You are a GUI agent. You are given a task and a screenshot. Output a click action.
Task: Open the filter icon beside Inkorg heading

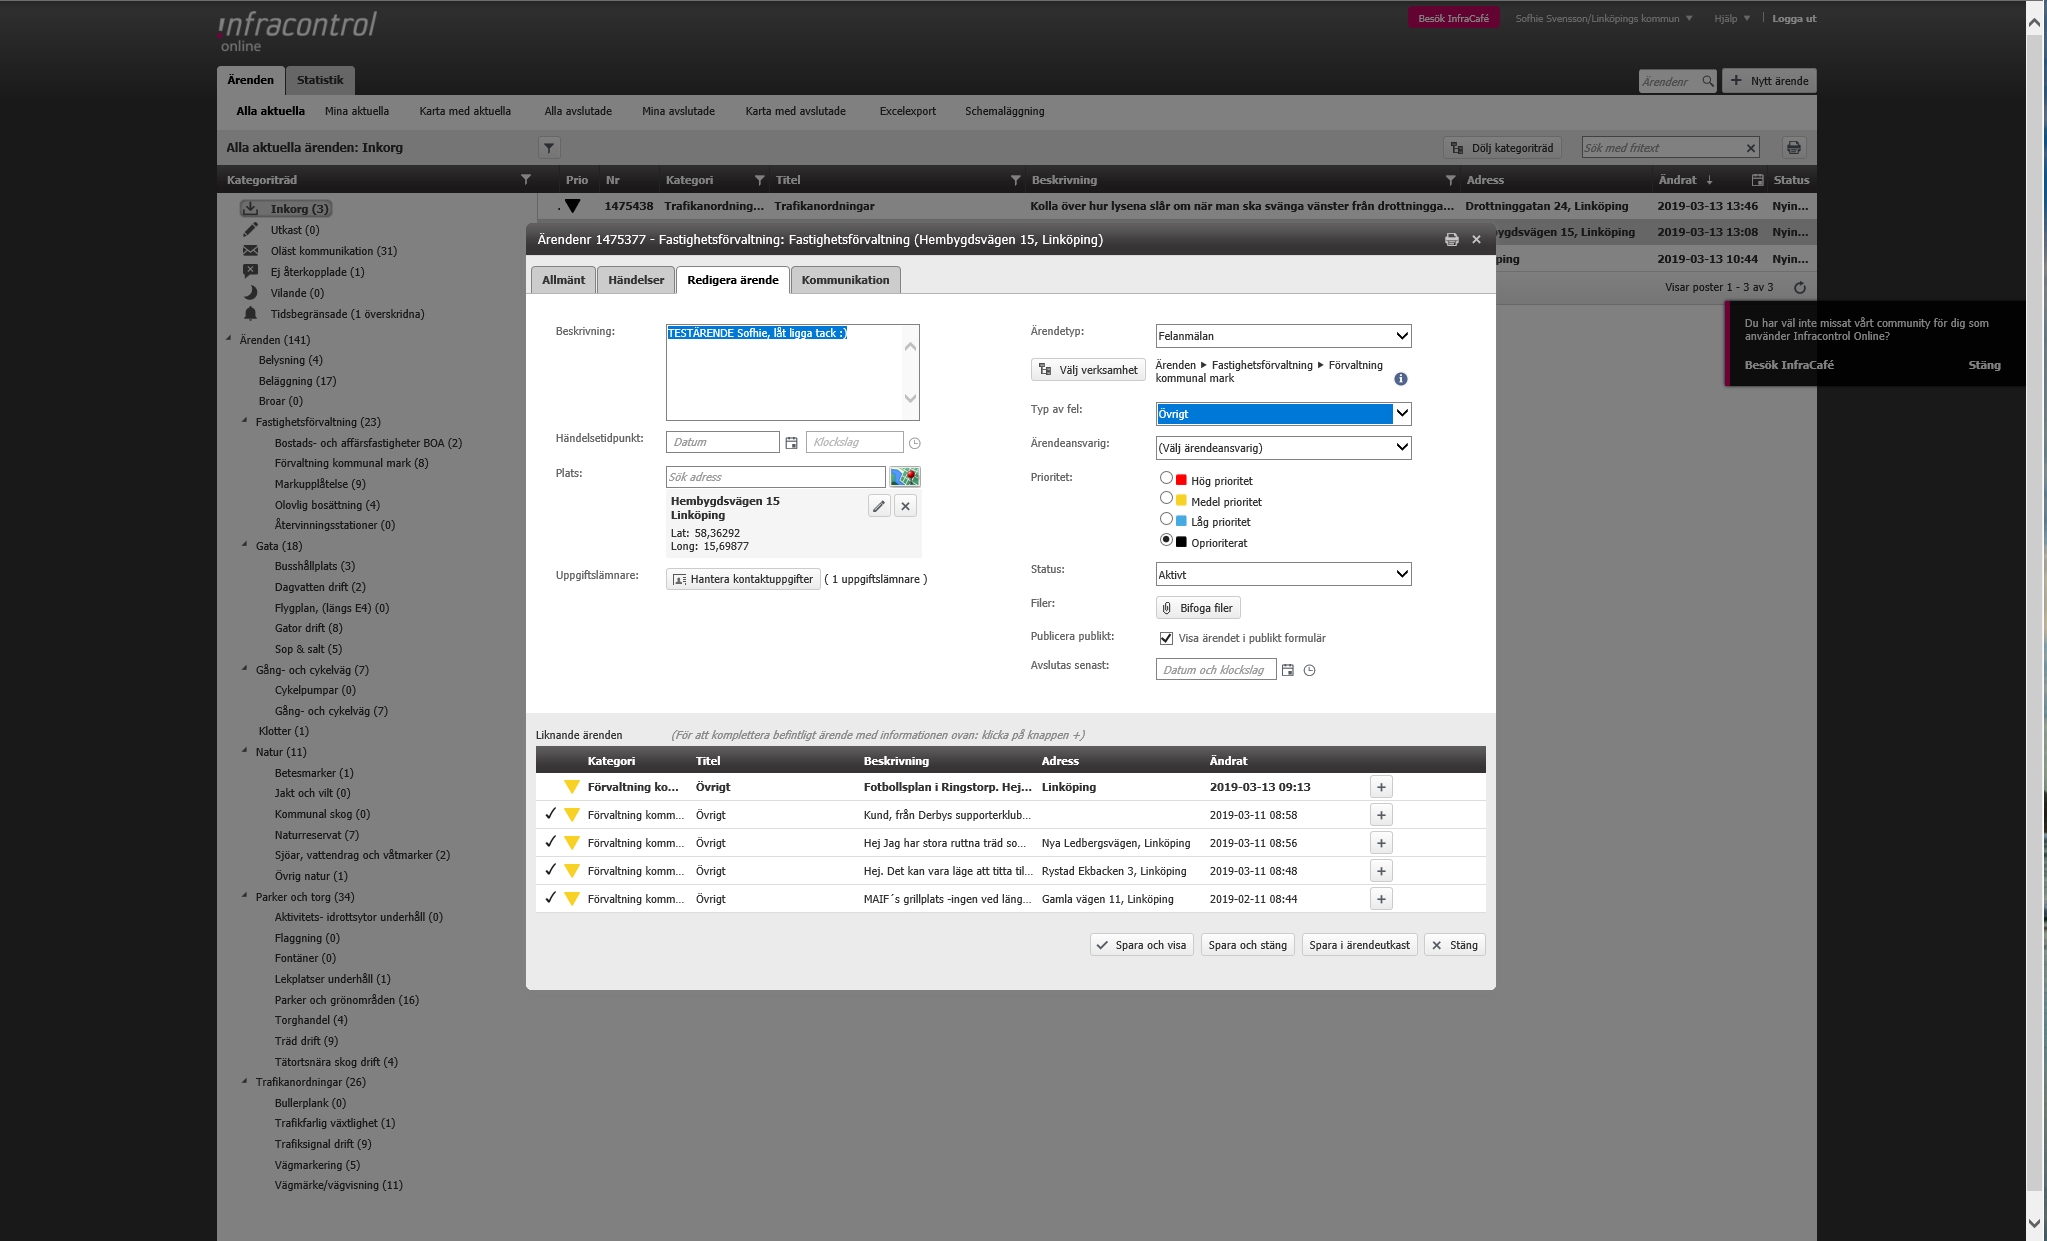click(x=549, y=148)
